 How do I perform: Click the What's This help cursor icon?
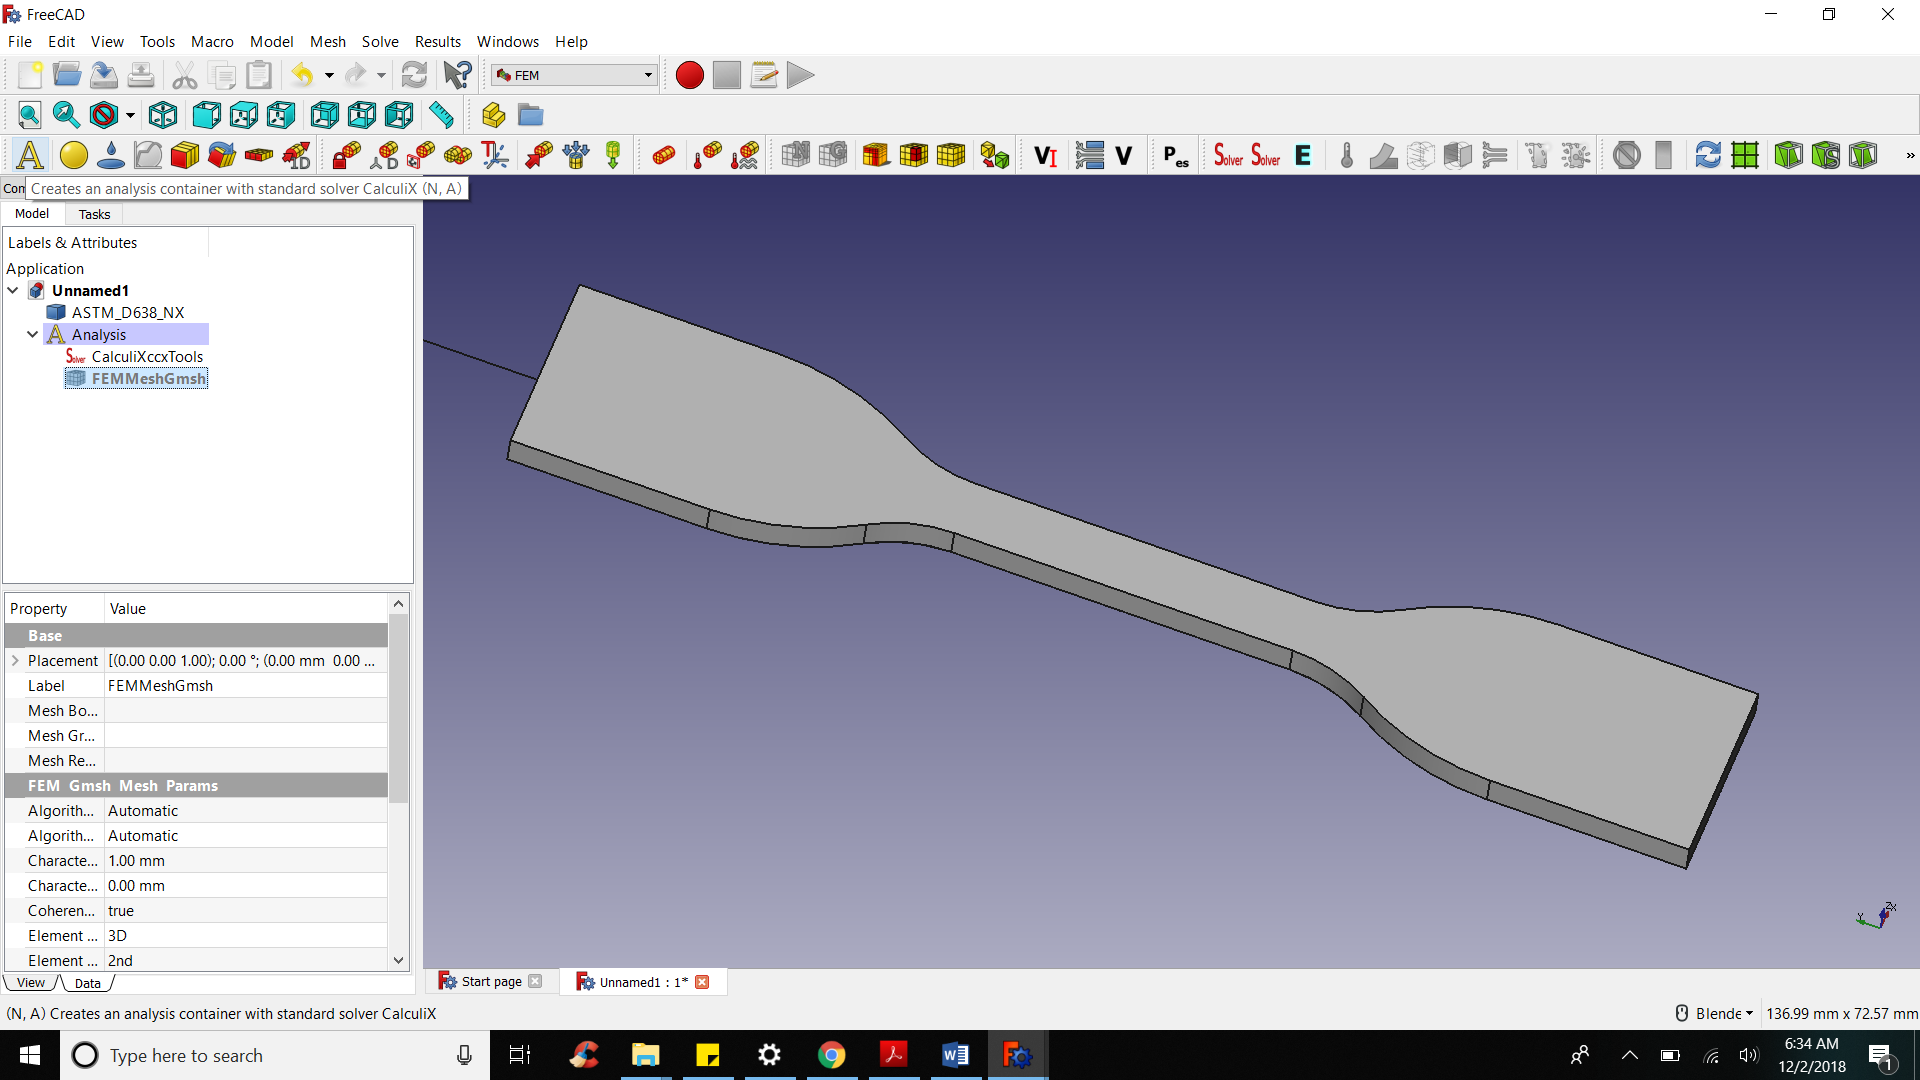coord(457,75)
